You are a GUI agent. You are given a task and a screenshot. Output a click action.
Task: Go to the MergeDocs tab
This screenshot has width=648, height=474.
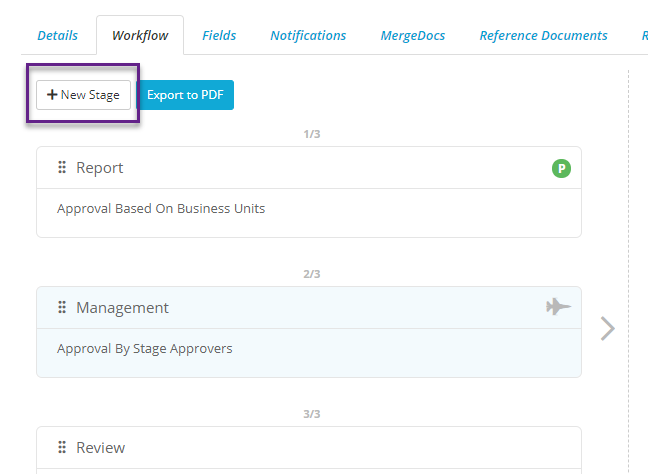[x=413, y=36]
